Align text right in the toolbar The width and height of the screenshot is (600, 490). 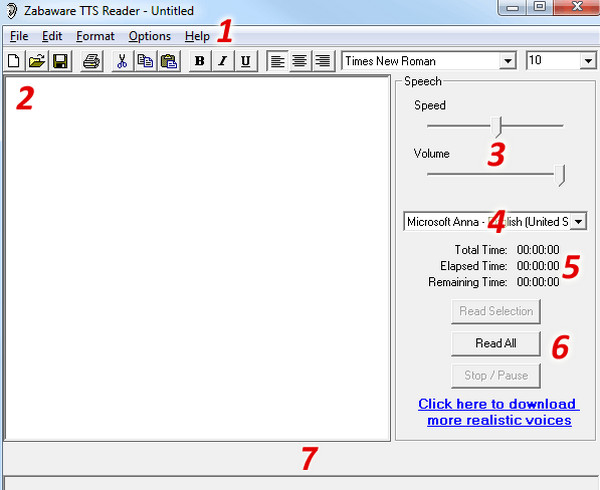(323, 61)
